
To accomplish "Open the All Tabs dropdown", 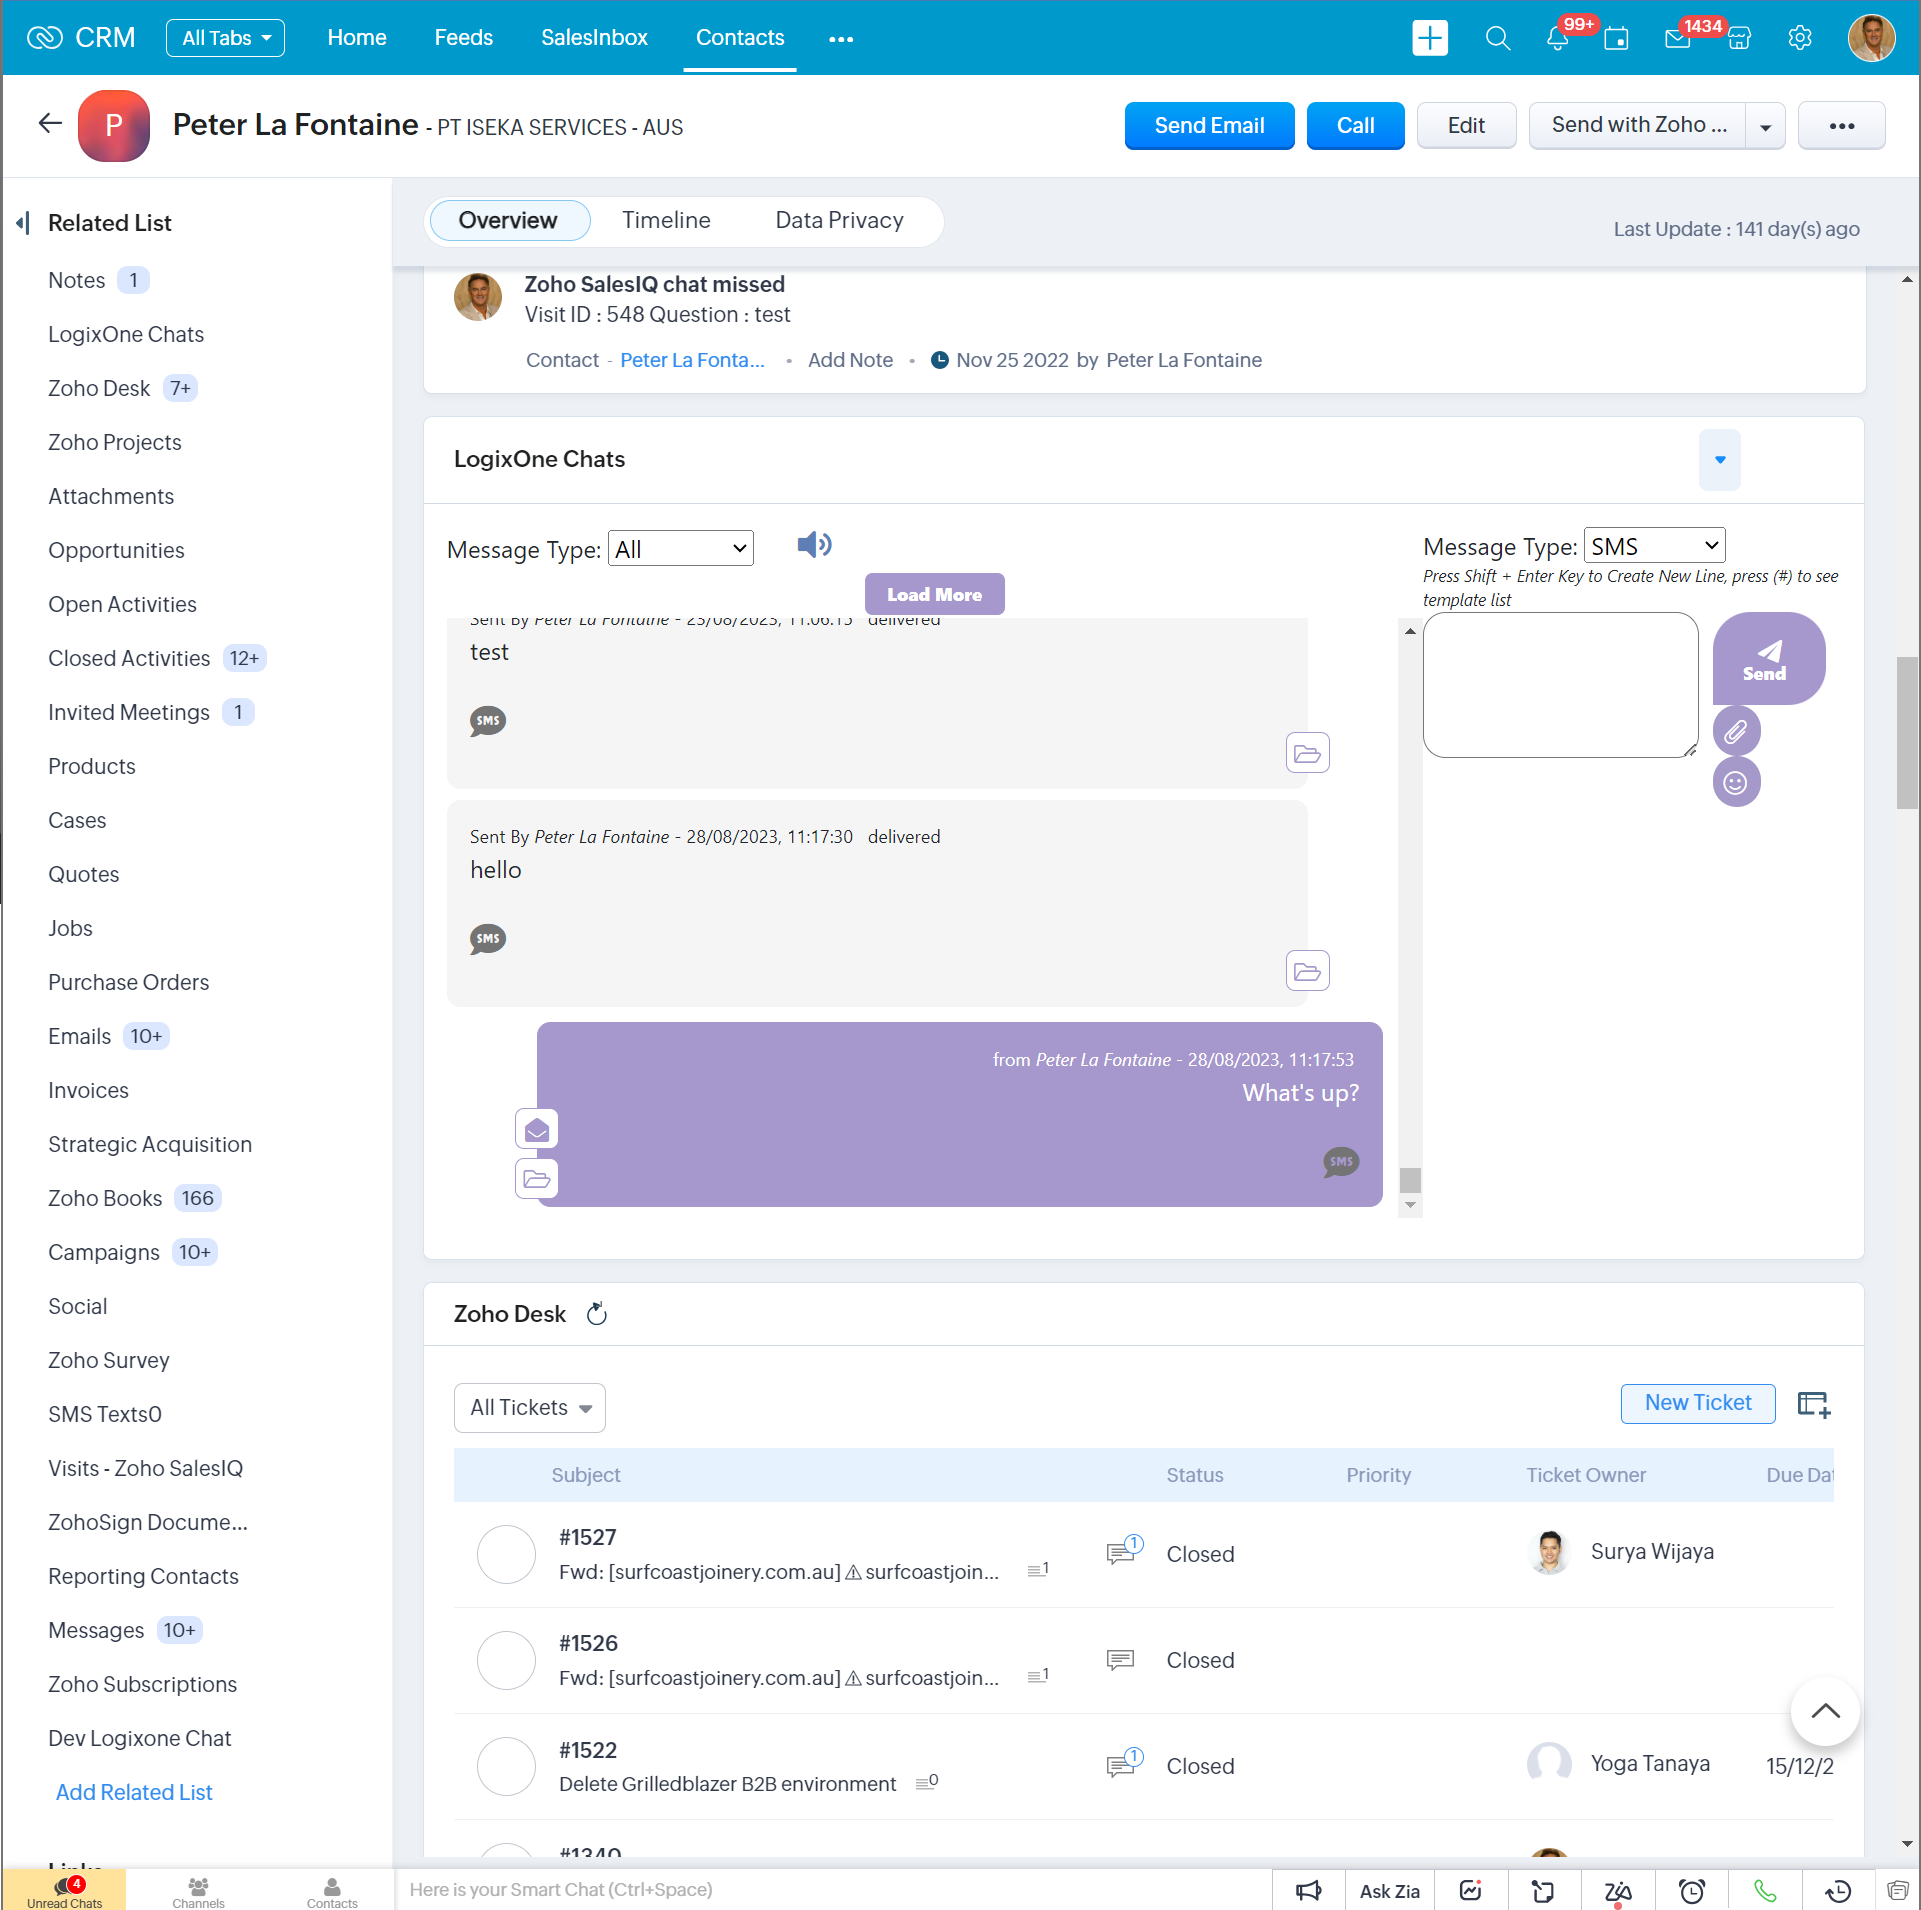I will (x=225, y=38).
